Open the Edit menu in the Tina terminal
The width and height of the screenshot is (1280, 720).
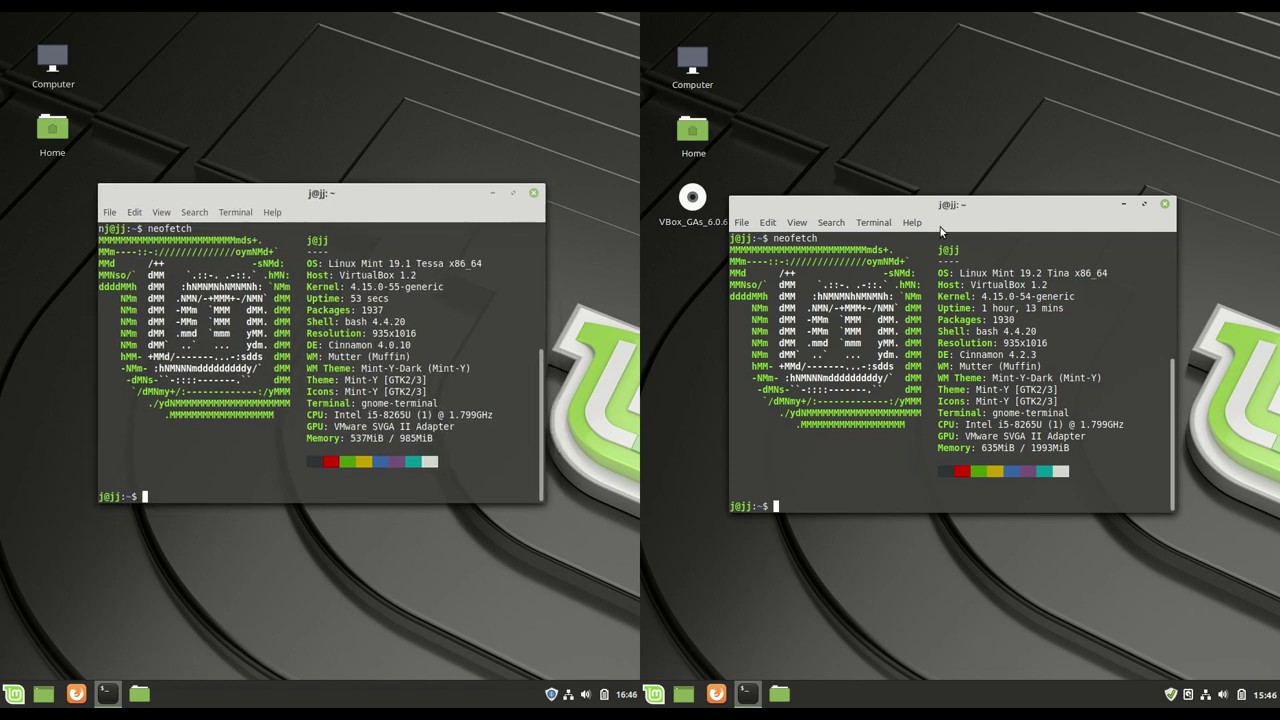tap(767, 222)
